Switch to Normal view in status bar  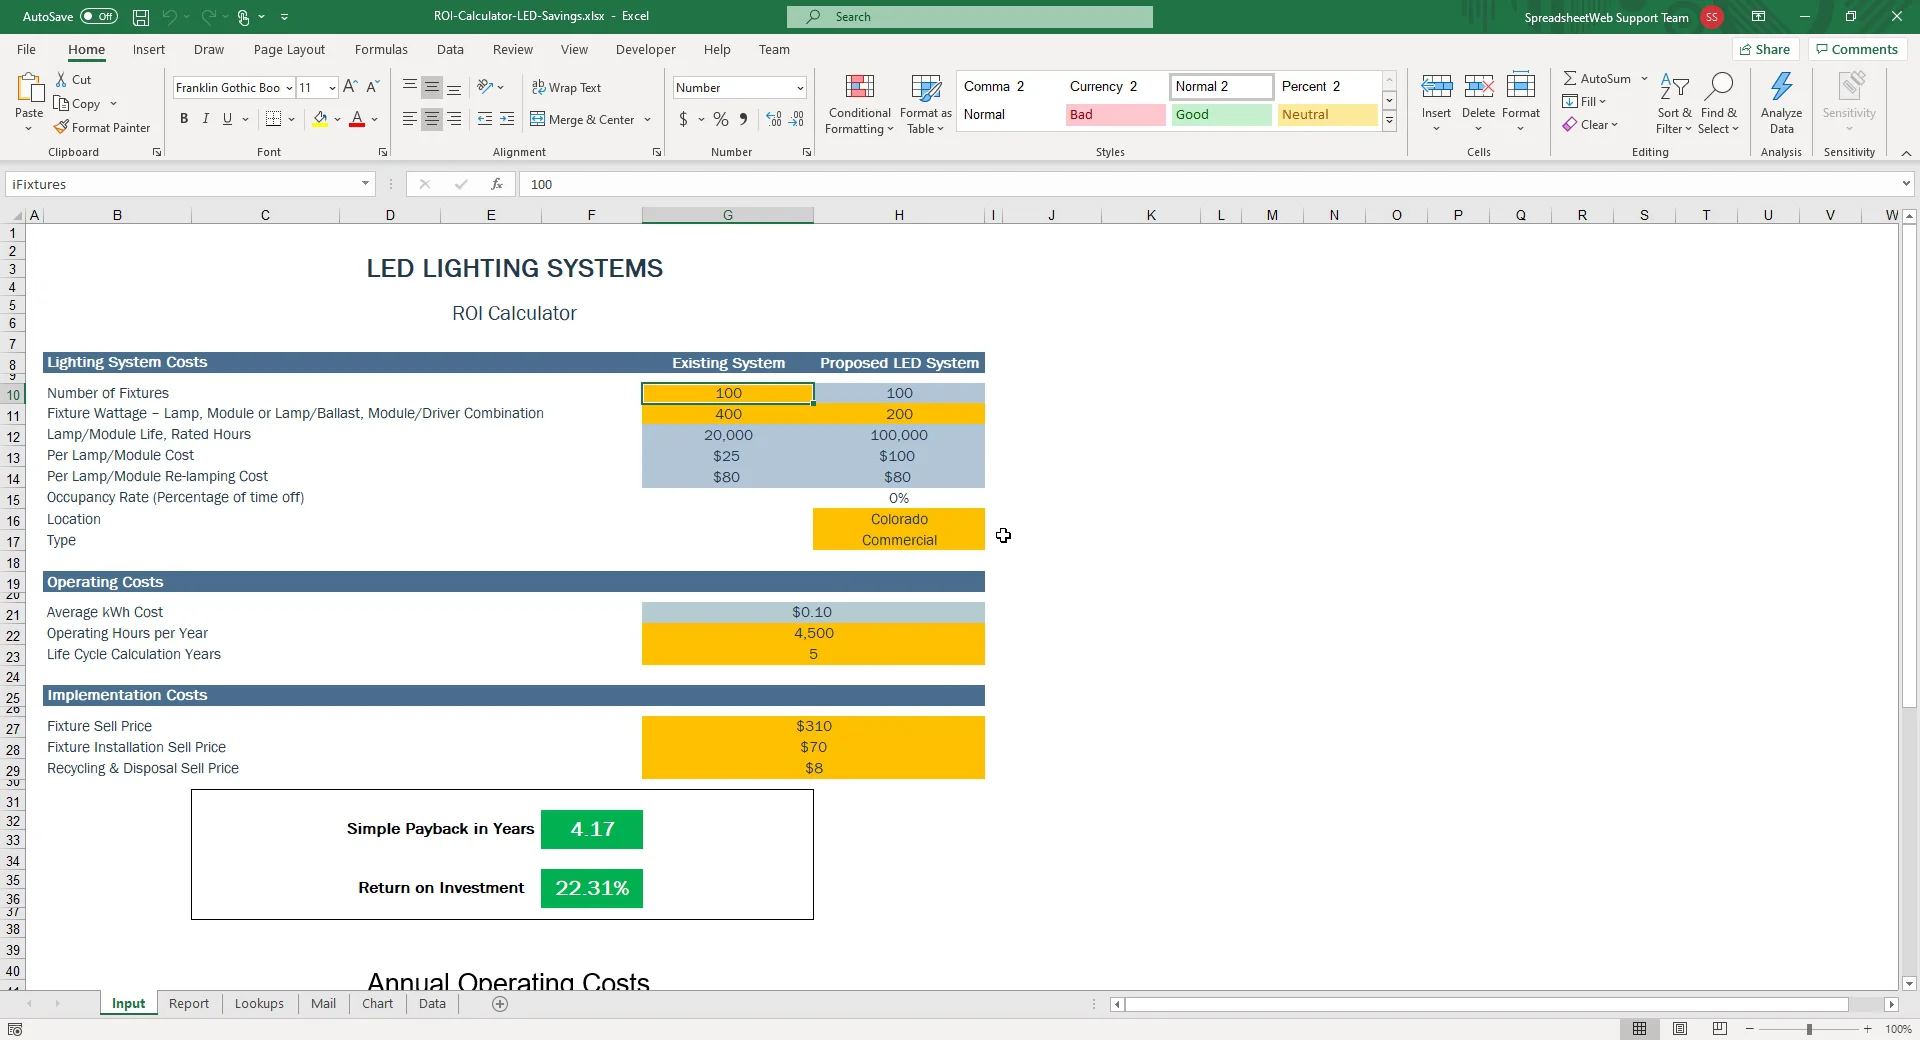(x=1640, y=1029)
